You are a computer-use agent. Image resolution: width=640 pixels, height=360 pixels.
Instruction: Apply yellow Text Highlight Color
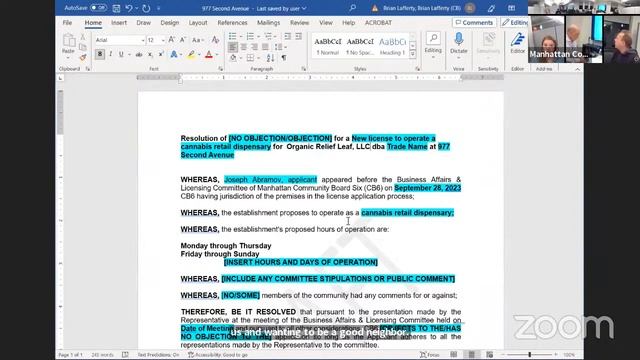pyautogui.click(x=191, y=54)
